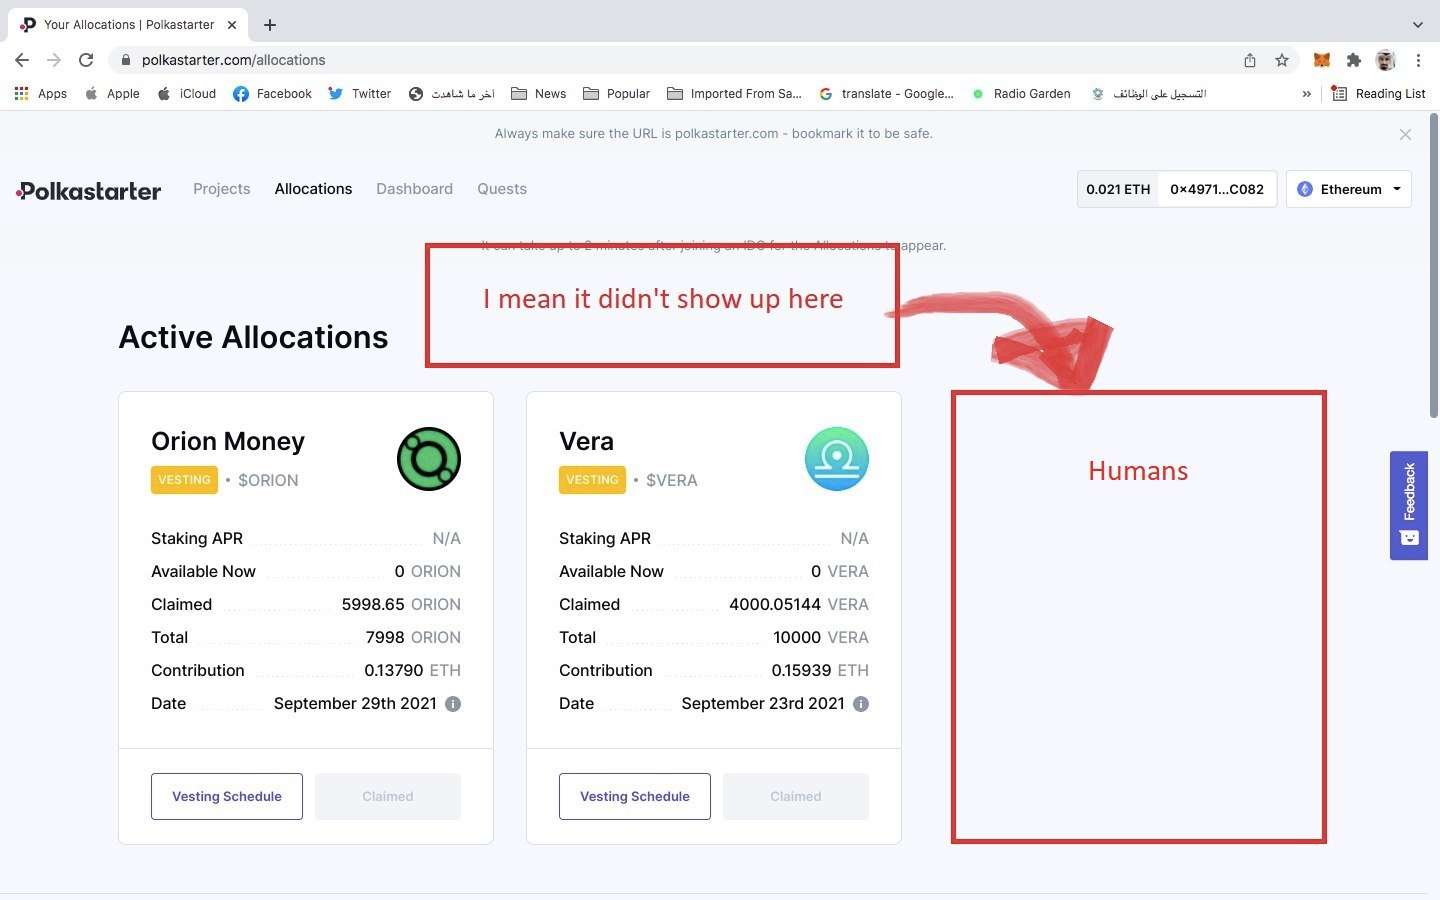Click the site lock icon
The width and height of the screenshot is (1440, 900).
125,60
